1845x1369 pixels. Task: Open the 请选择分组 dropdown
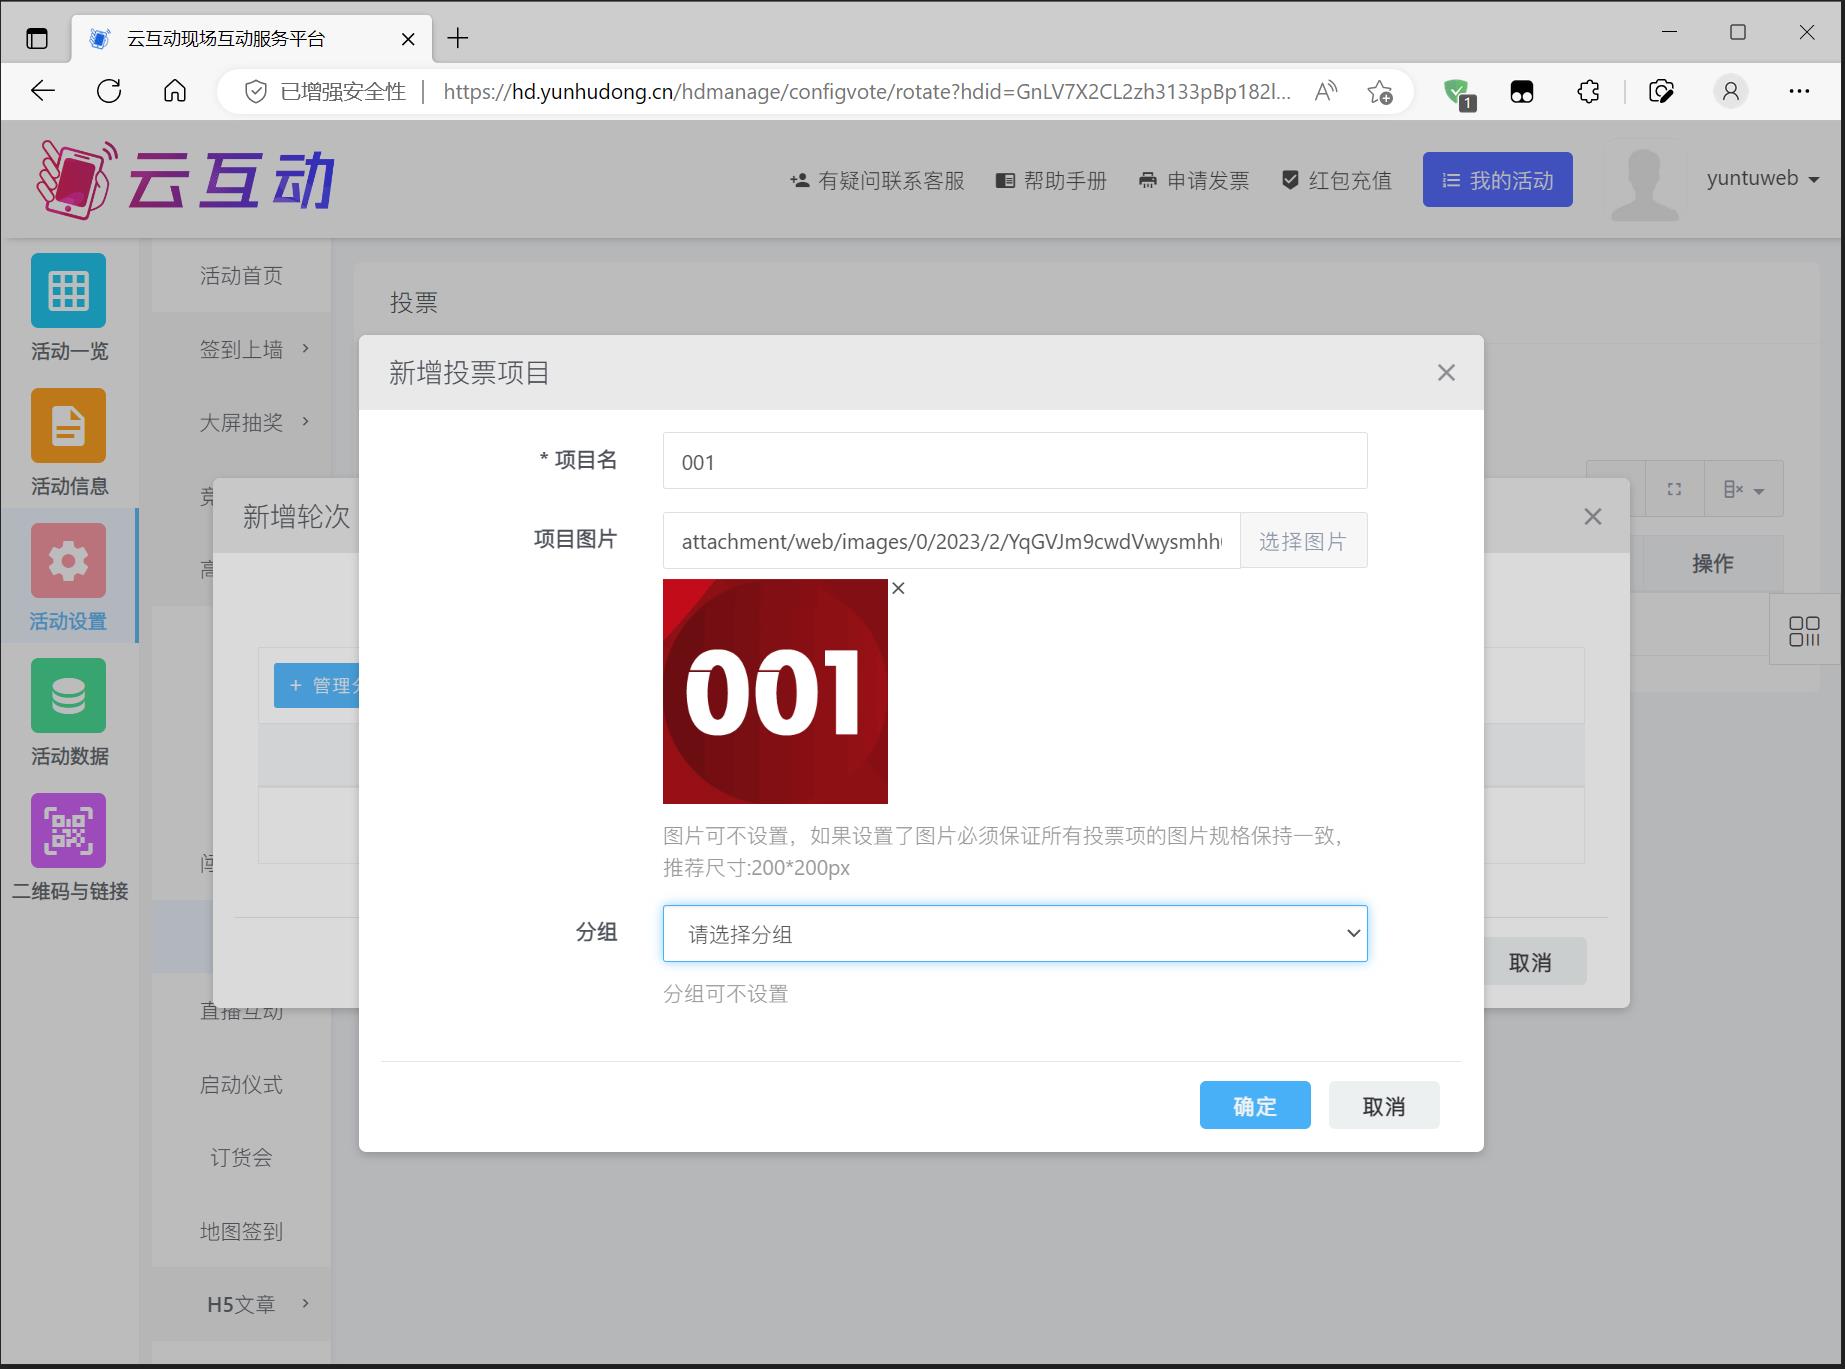click(1014, 934)
